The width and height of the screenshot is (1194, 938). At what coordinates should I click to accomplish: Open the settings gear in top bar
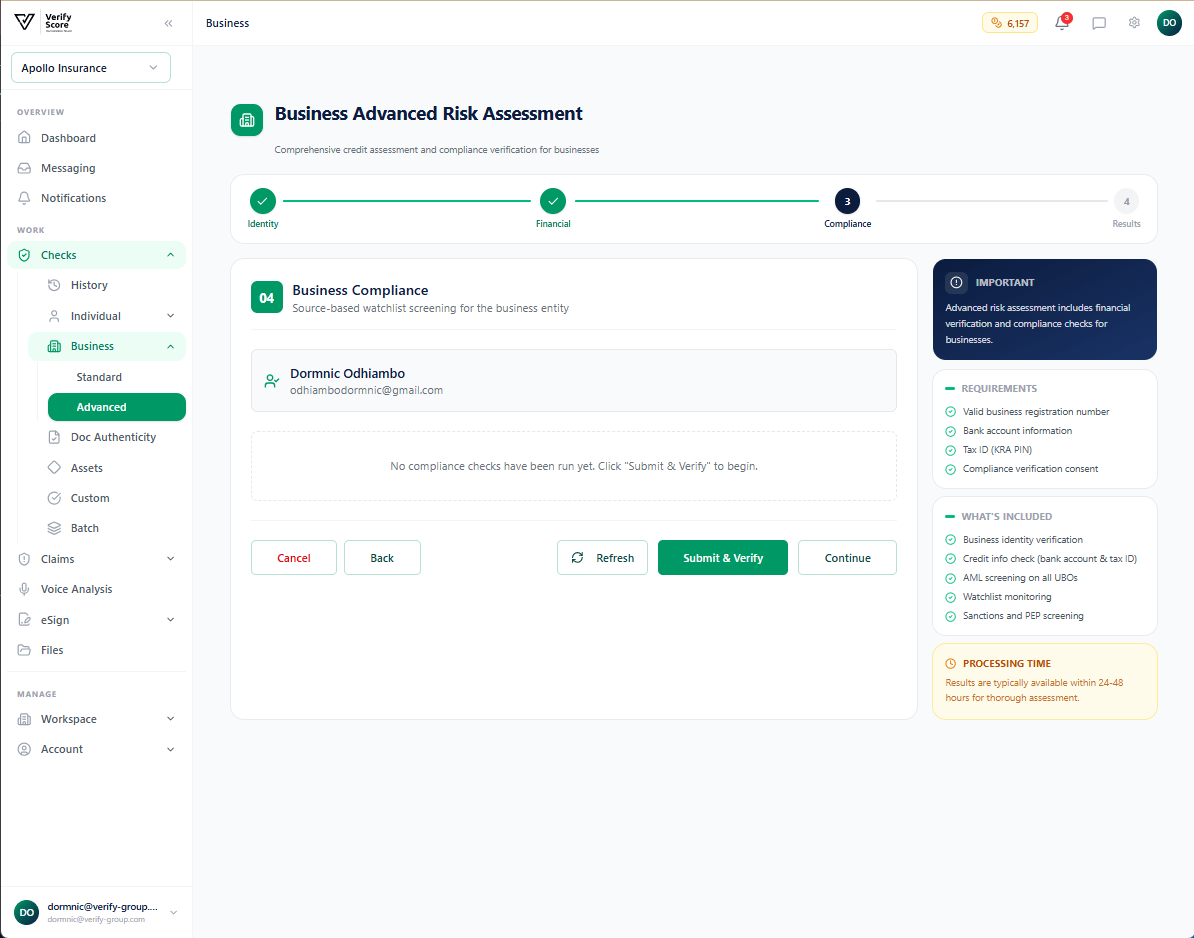tap(1134, 23)
